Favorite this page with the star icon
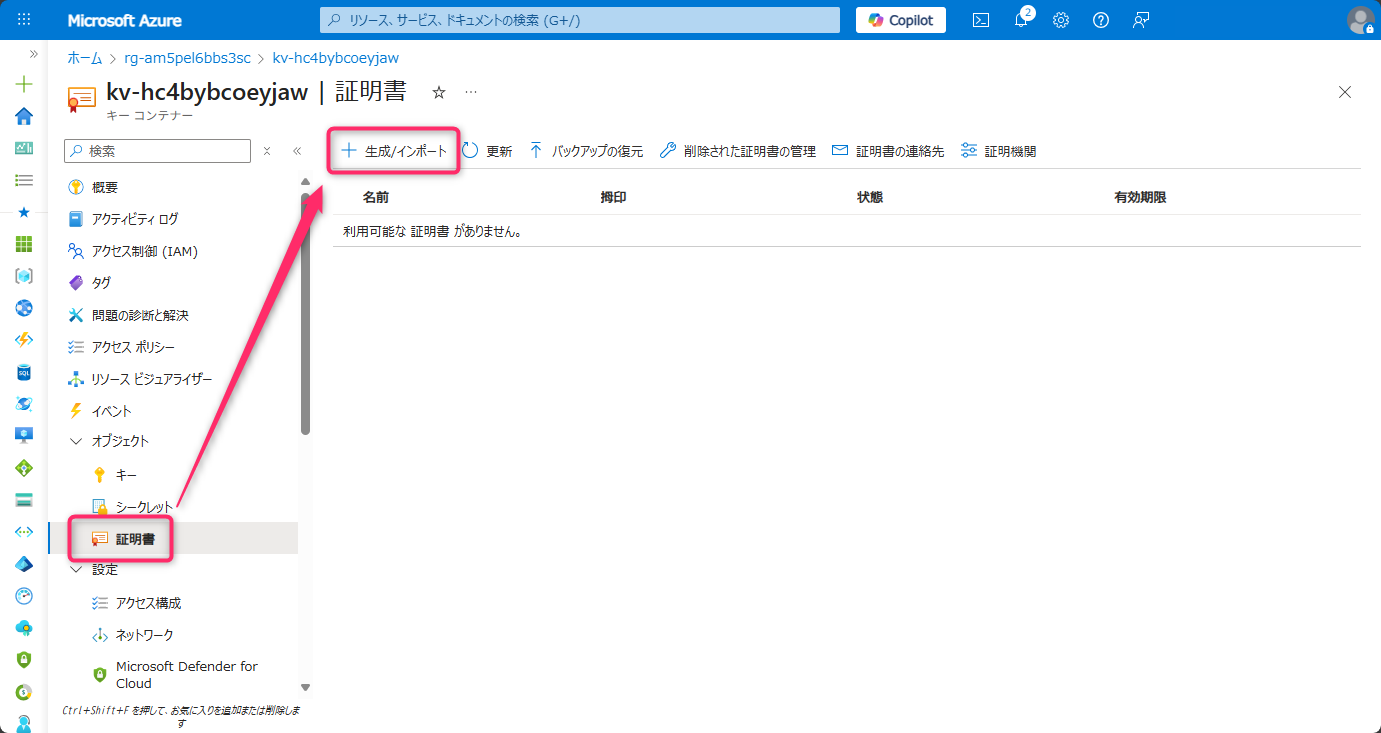Screen dimensions: 1381x733 point(438,92)
